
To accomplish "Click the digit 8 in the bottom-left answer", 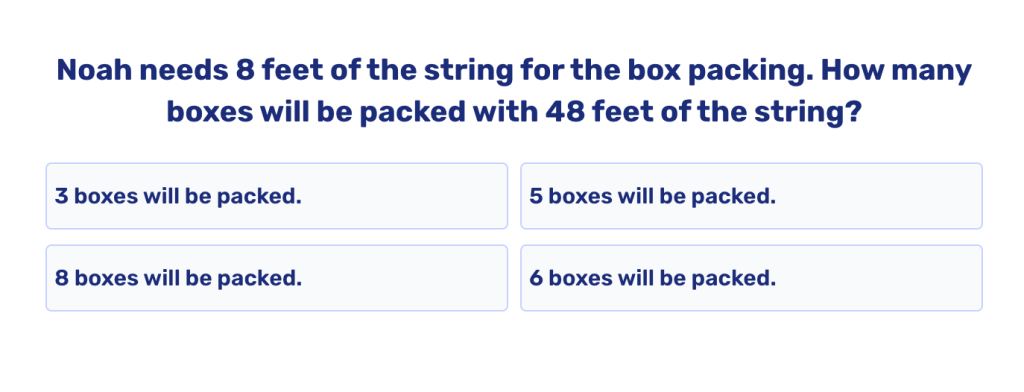I will coord(61,278).
